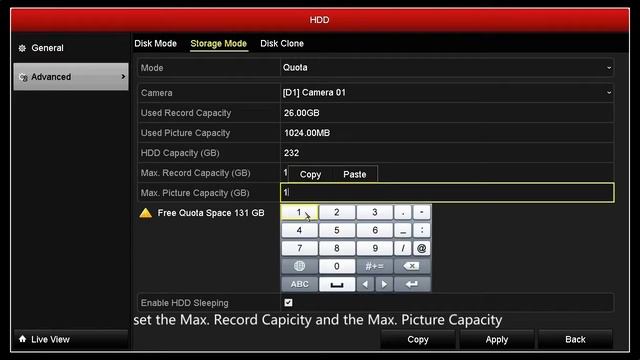Switch to the Storage Mode tab

218,43
